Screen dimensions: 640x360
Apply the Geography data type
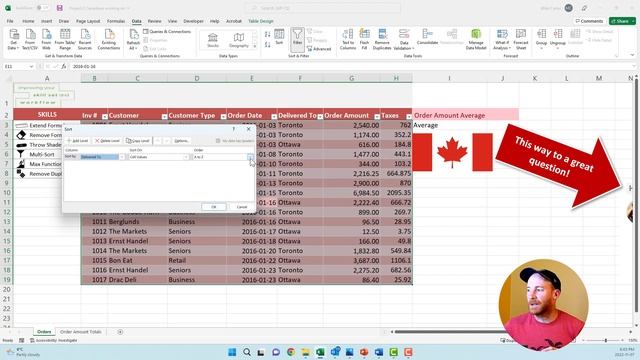[x=239, y=40]
